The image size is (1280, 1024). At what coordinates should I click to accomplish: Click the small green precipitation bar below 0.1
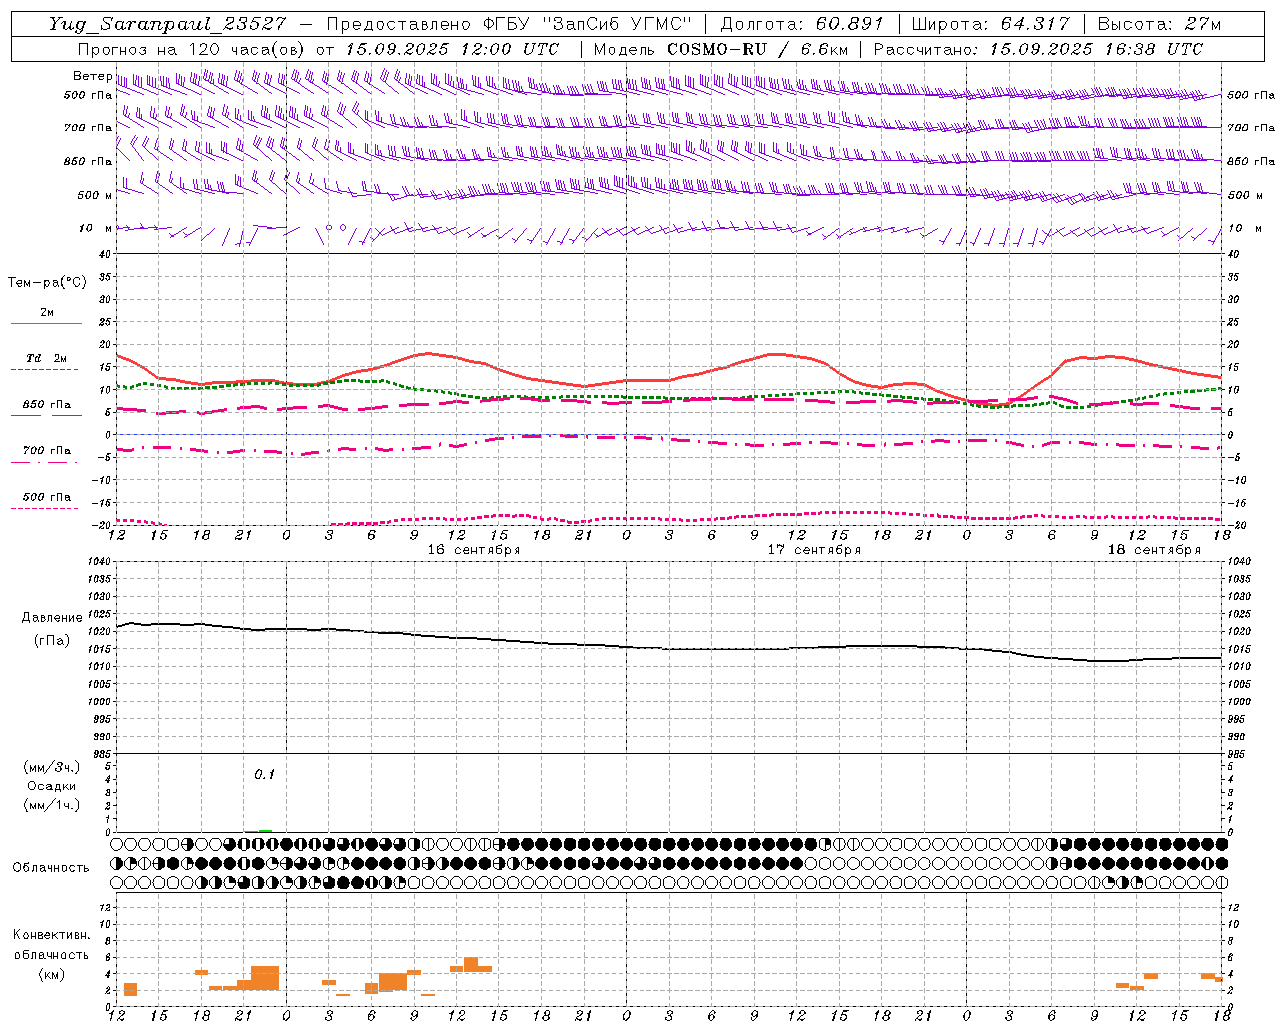[265, 830]
